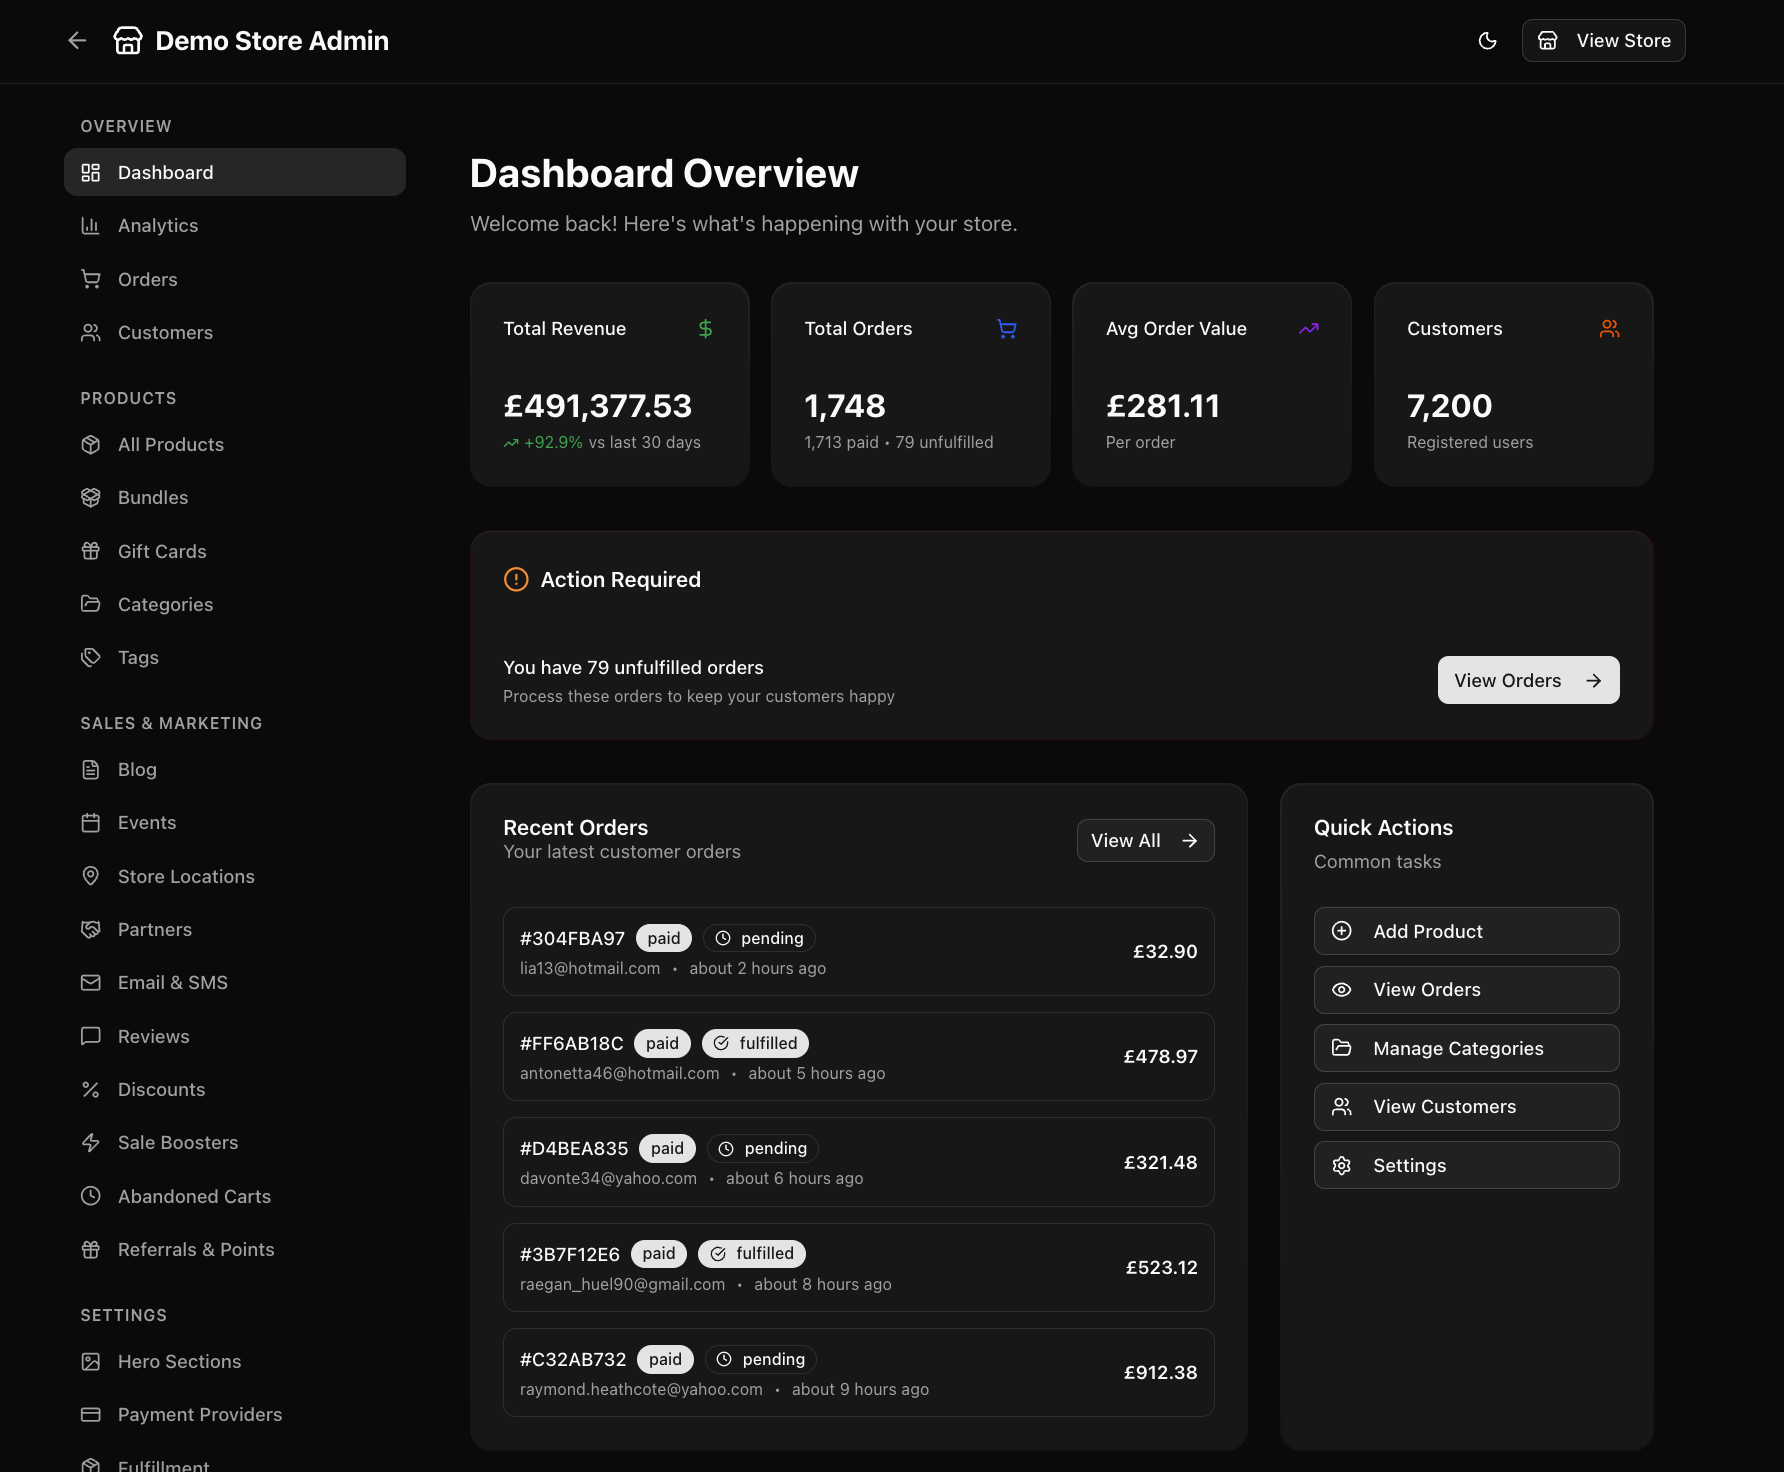The height and width of the screenshot is (1472, 1784).
Task: Select the Tags icon in sidebar
Action: coord(91,657)
